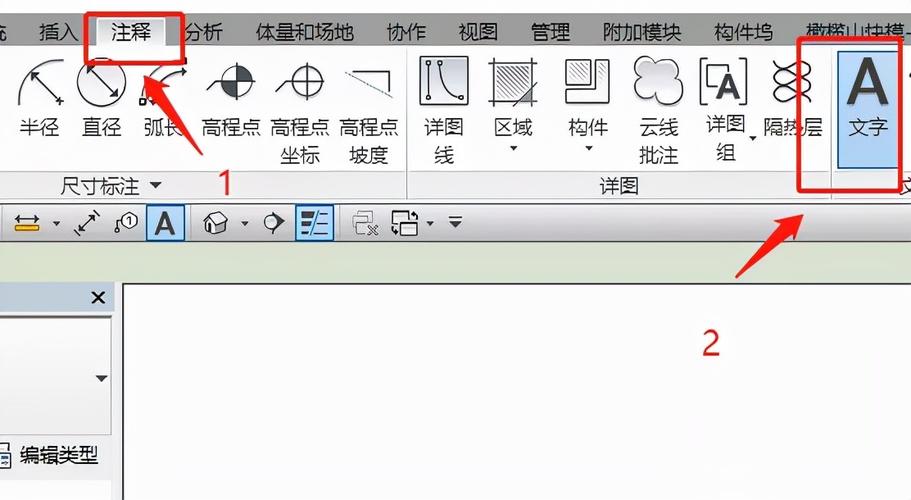The width and height of the screenshot is (911, 500).
Task: Expand the 尺寸标注 panel dropdown
Action: 155,186
